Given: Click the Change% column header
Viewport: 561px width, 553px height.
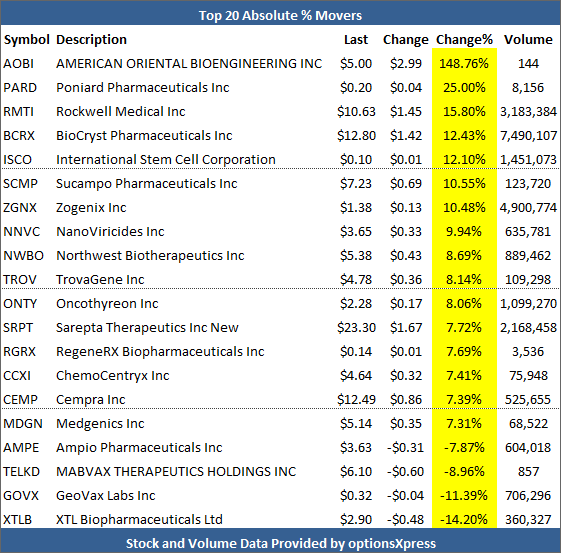Looking at the screenshot, I should point(464,39).
